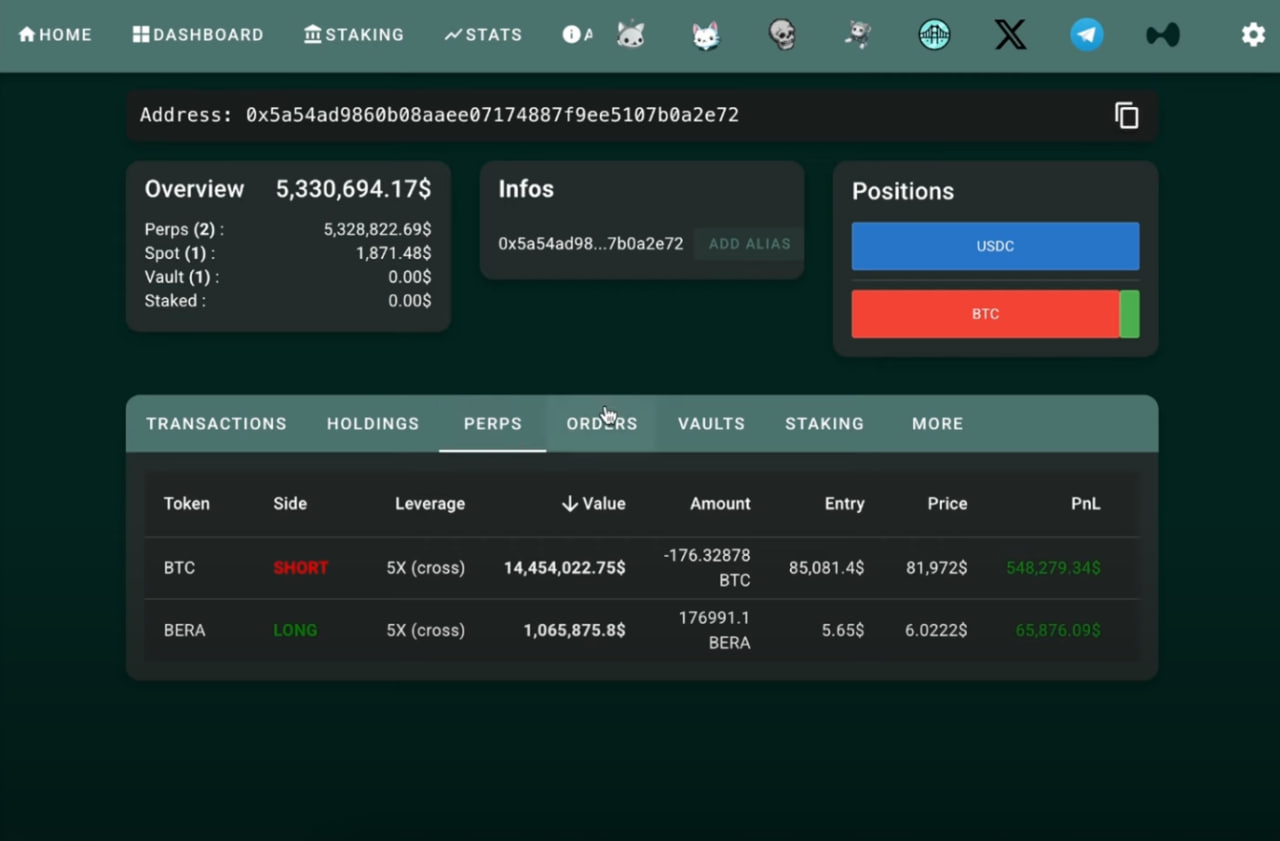
Task: Switch to the Transactions tab
Action: pyautogui.click(x=216, y=424)
